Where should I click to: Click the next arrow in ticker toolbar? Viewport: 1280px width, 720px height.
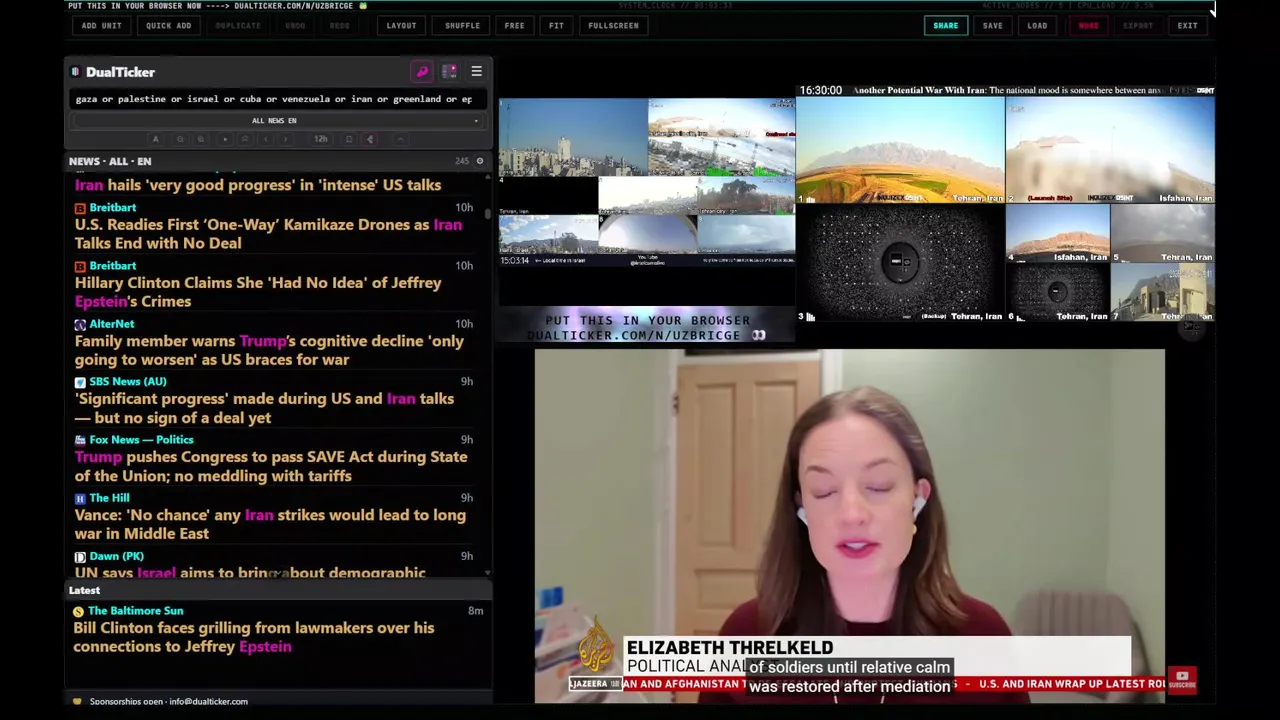[x=285, y=139]
